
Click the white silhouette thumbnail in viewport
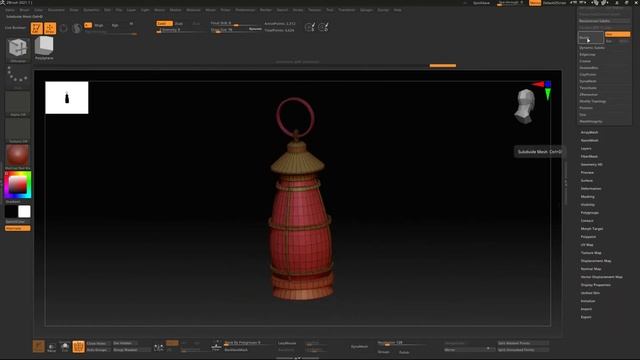tap(67, 98)
